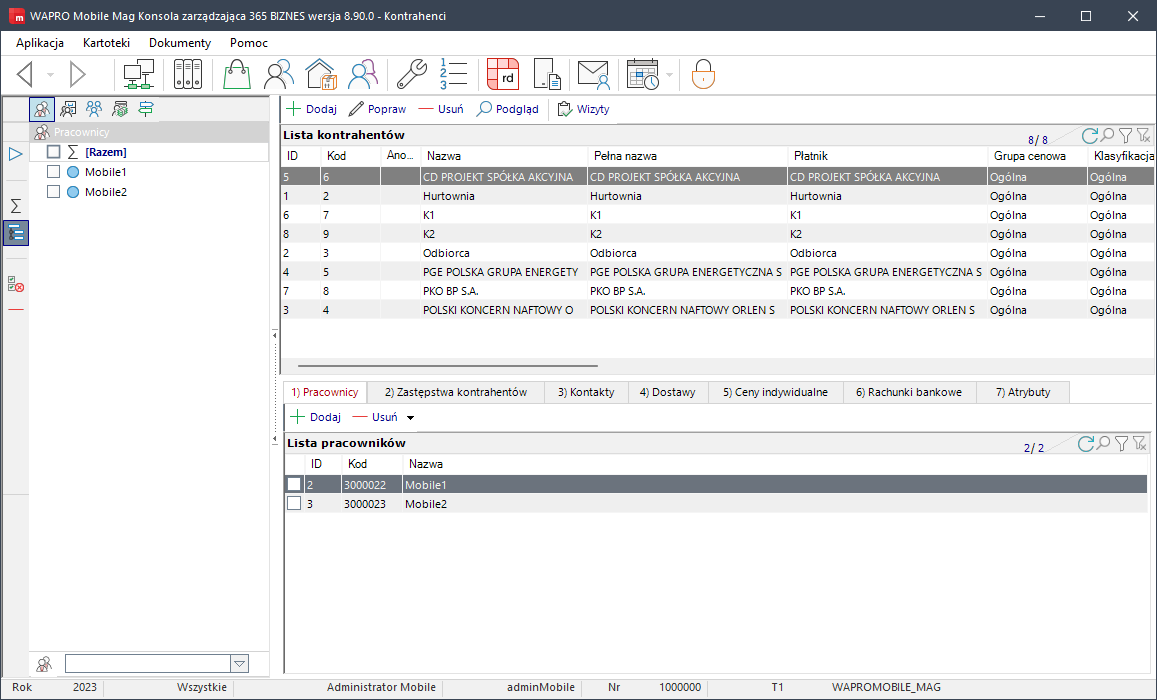Click Dodaj above Lista kontrahentów
1157x700 pixels.
(311, 109)
